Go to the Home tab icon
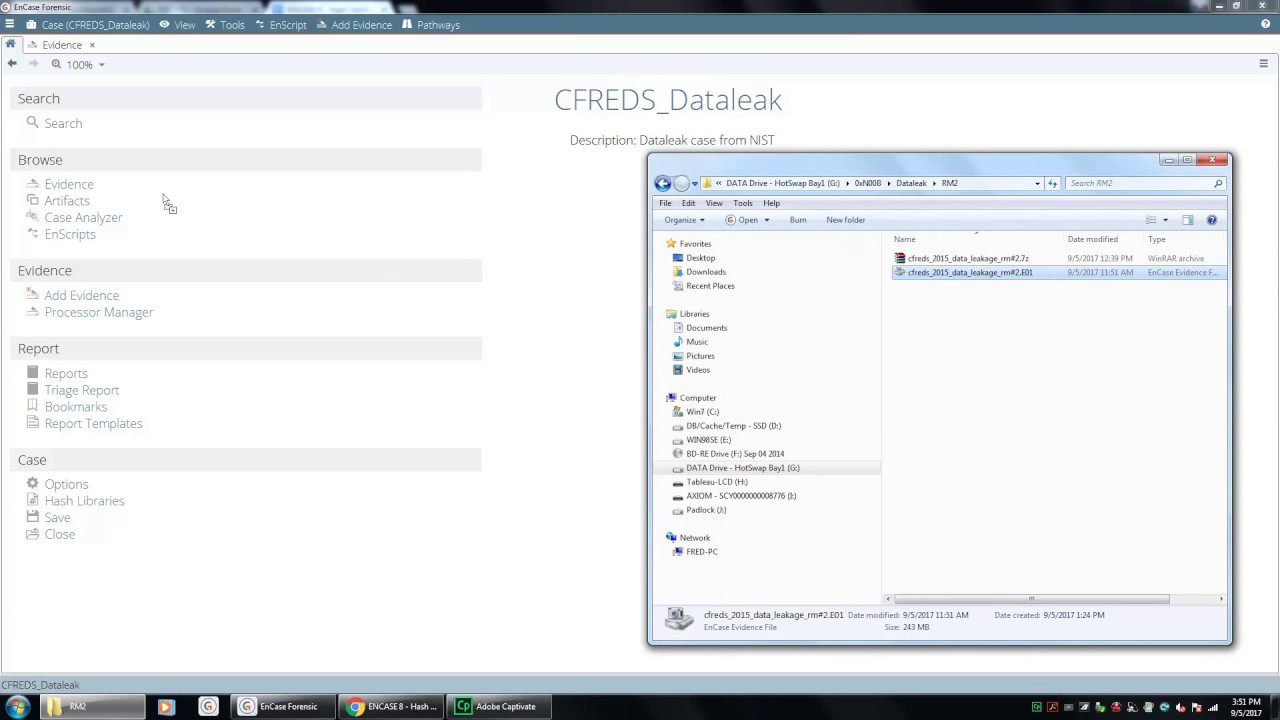 pyautogui.click(x=10, y=44)
